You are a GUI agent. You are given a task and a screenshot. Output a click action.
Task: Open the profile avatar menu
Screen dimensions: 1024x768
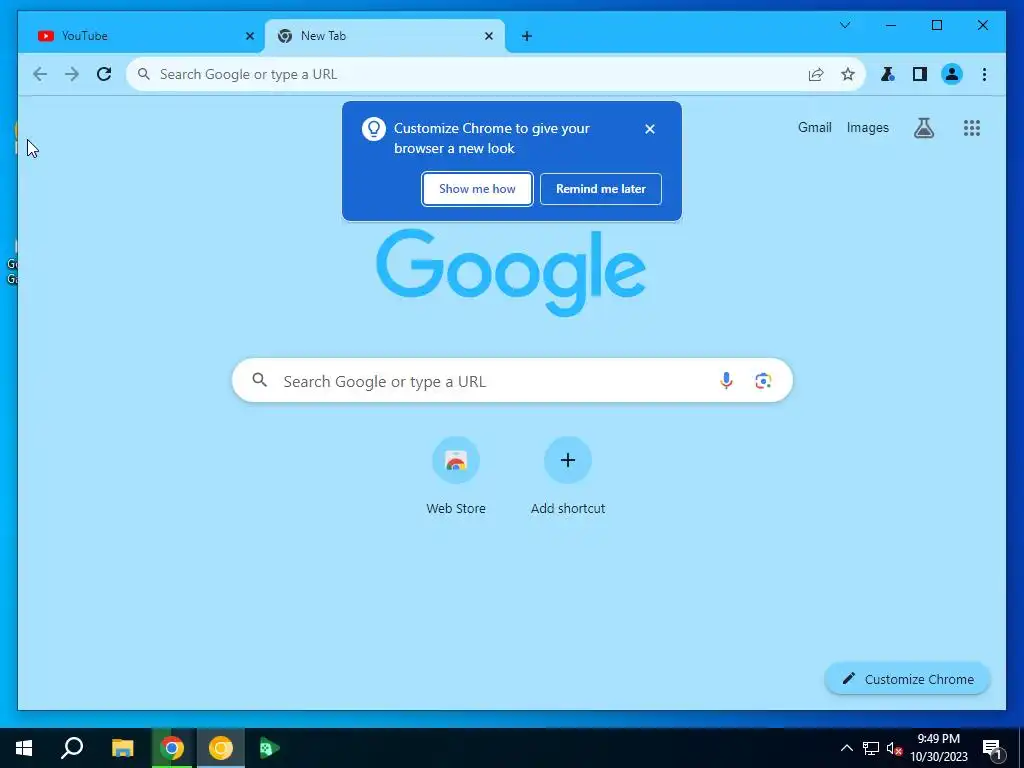pyautogui.click(x=952, y=74)
